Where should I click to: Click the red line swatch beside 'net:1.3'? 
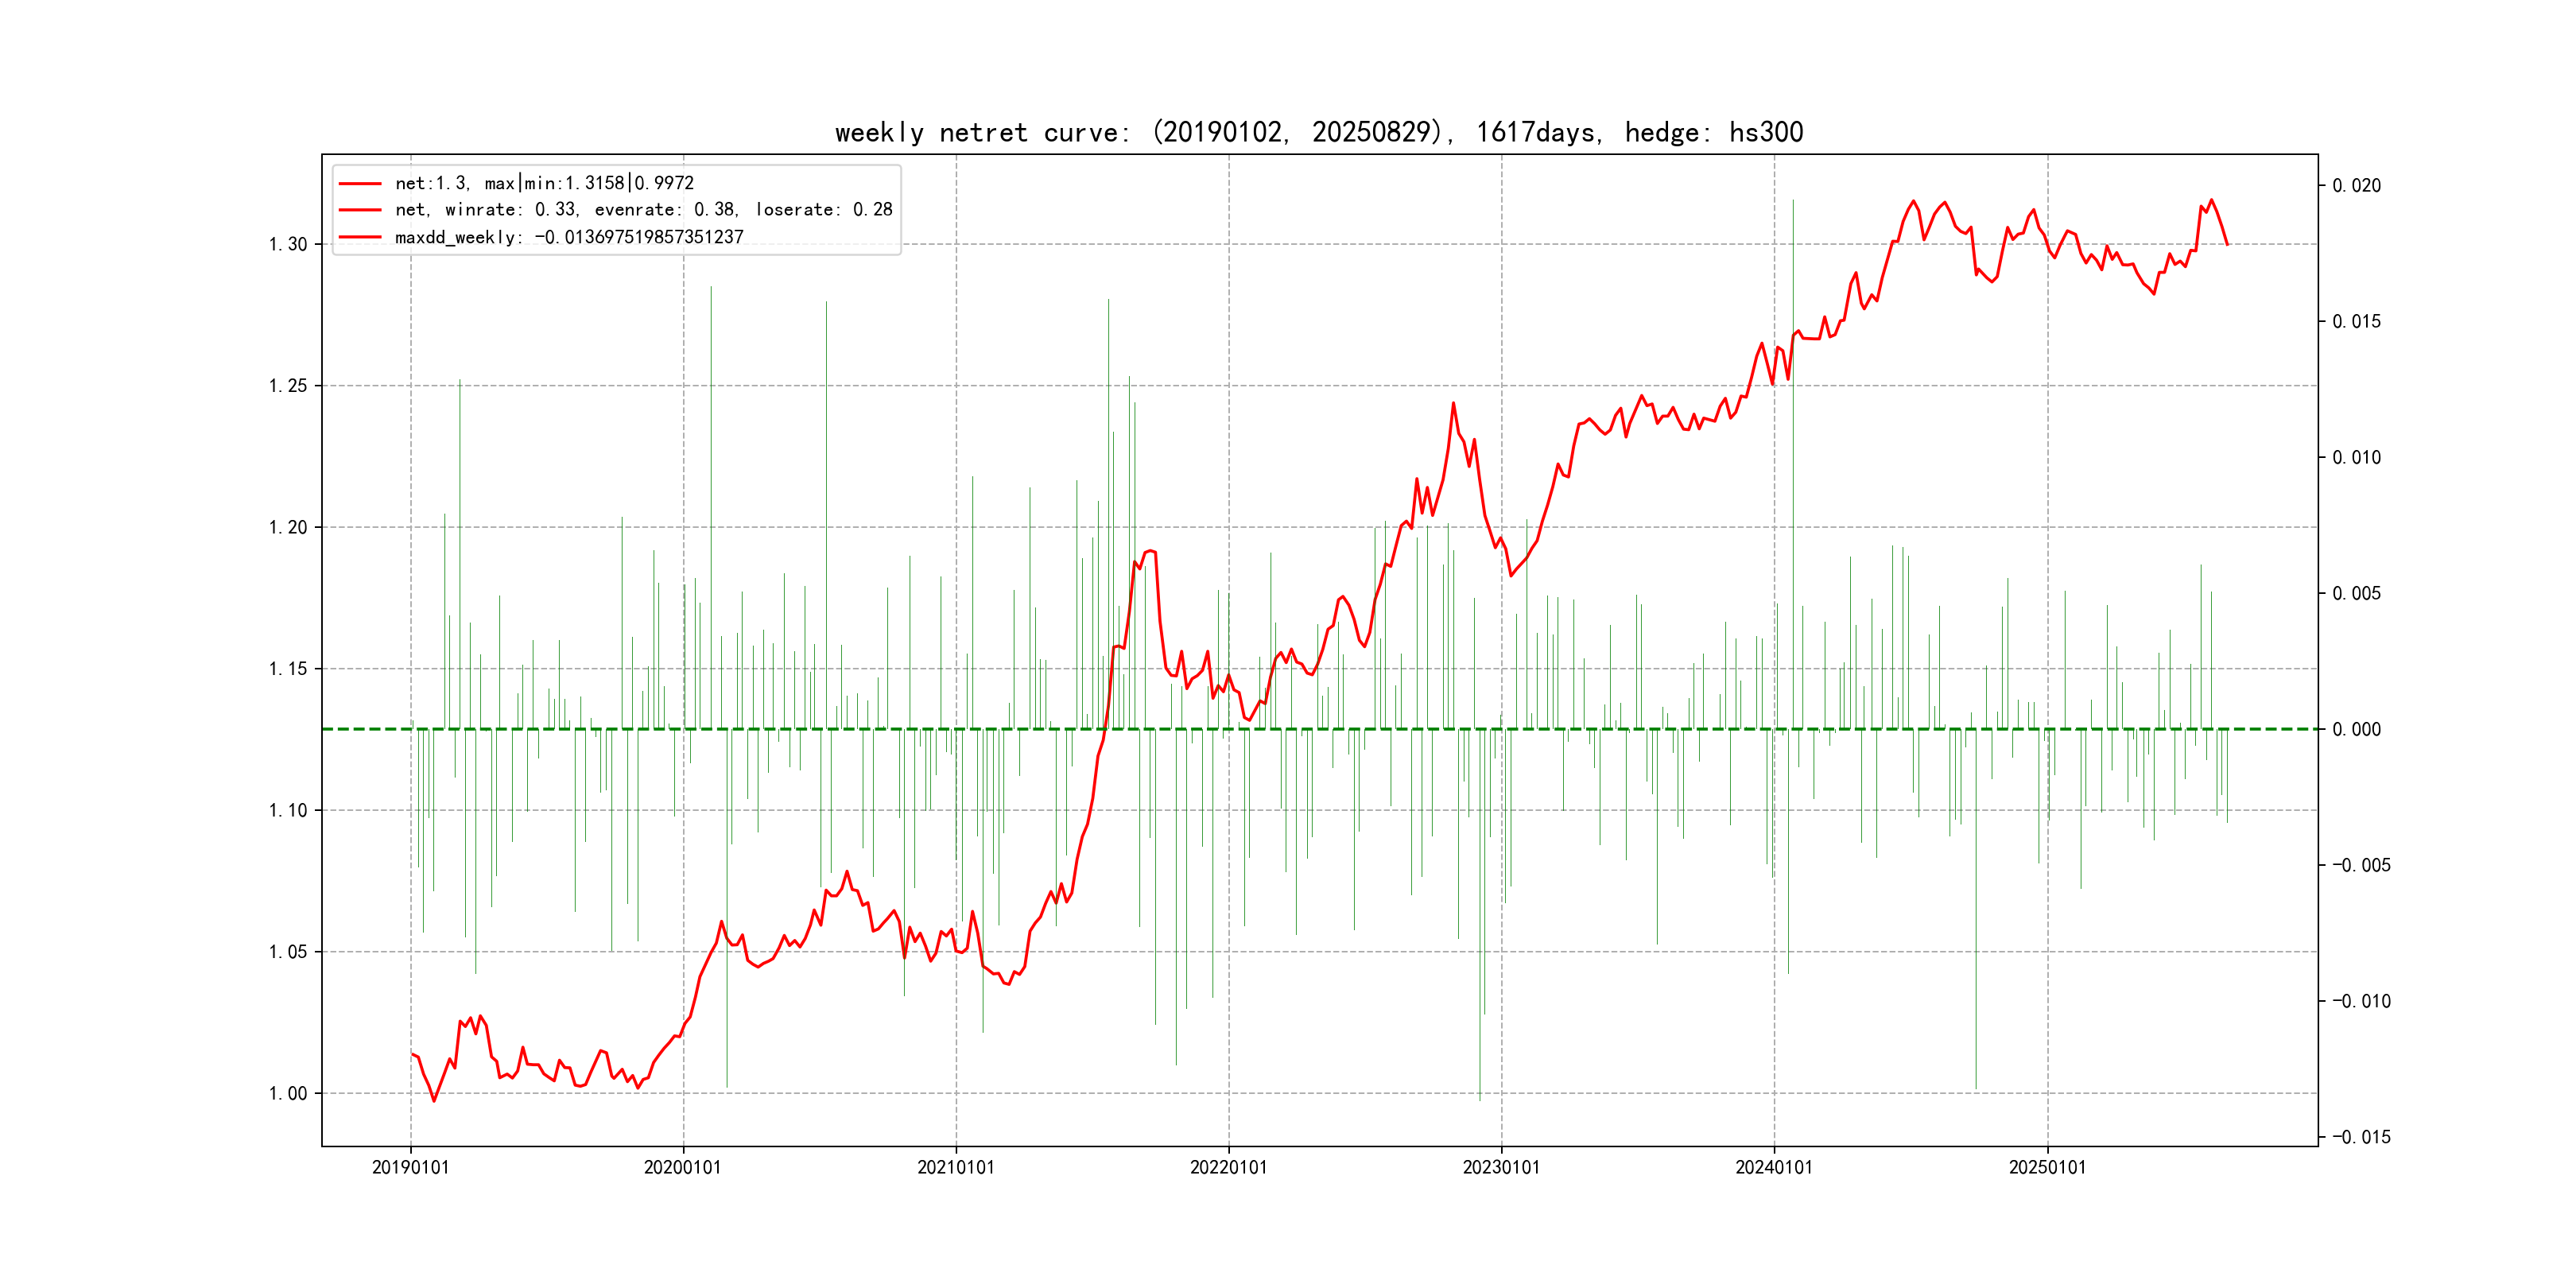[360, 183]
